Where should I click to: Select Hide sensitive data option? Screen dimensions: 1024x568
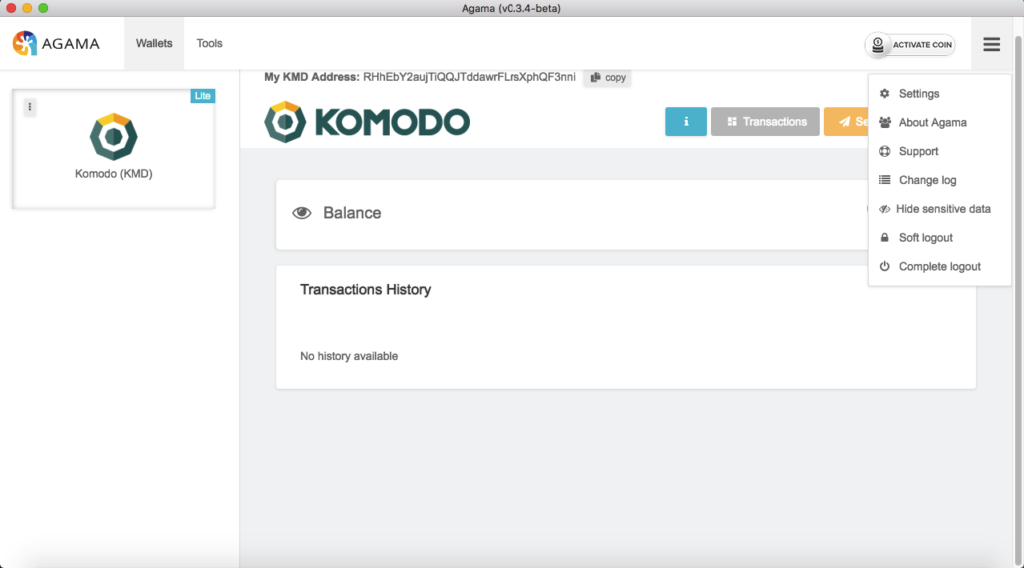point(939,209)
